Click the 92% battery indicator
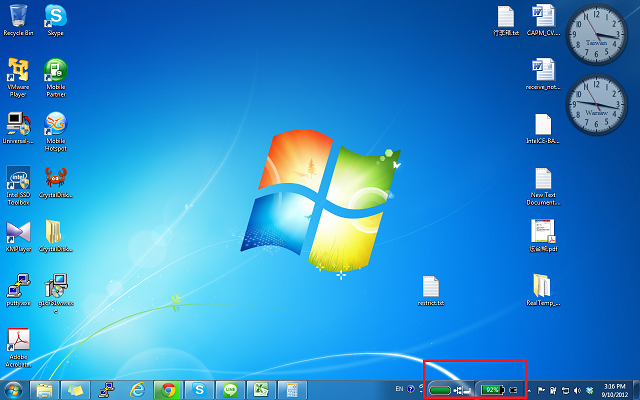The image size is (640, 400). [492, 390]
